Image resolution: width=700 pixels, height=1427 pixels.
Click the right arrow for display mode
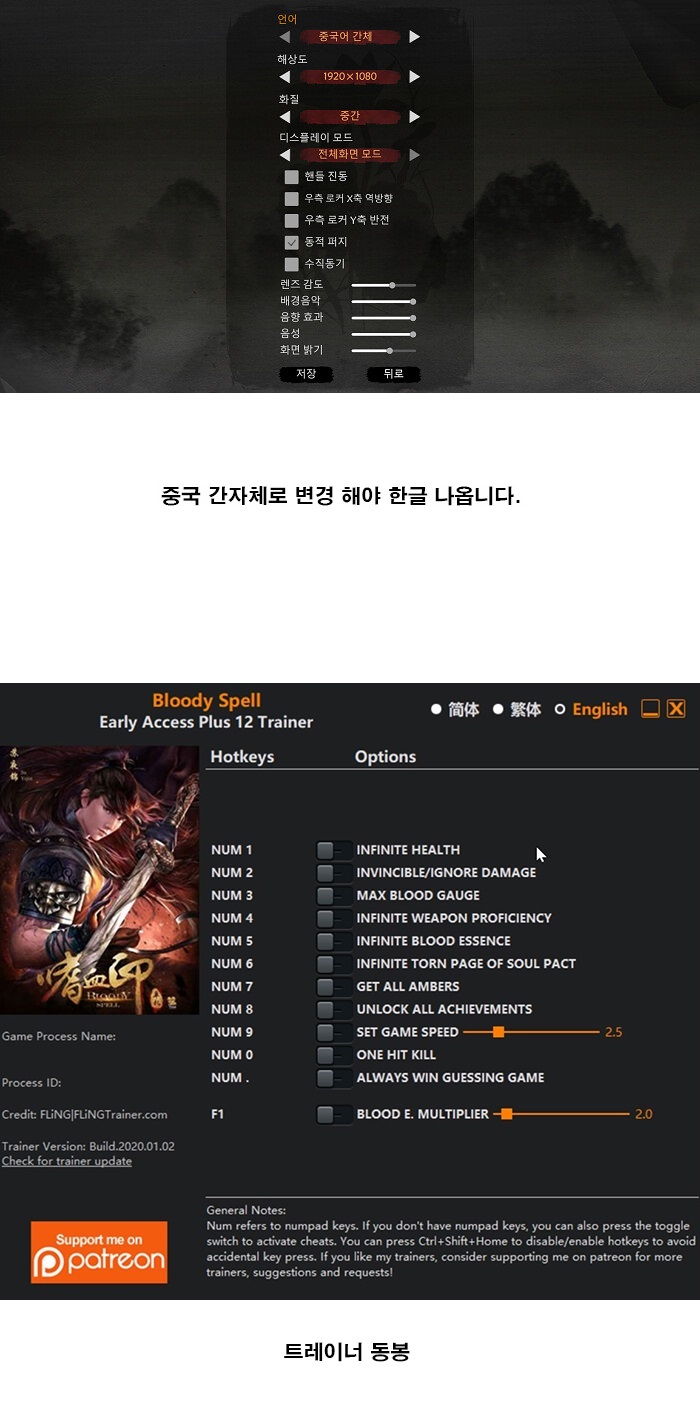pos(414,155)
